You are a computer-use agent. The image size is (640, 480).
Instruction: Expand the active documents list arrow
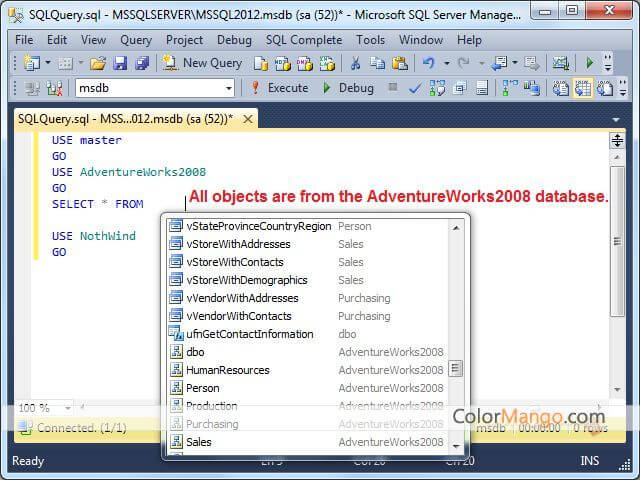click(616, 118)
